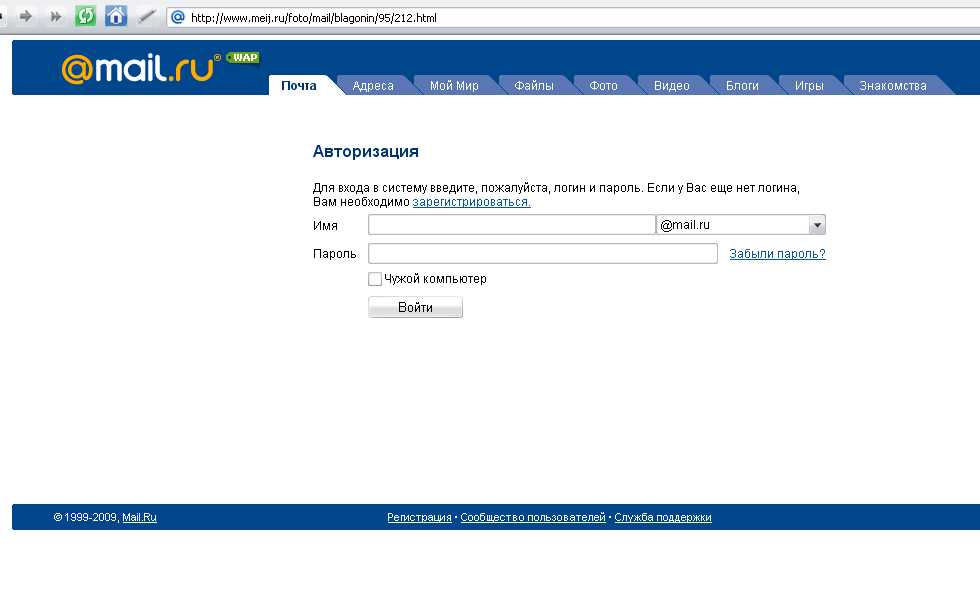980x589 pixels.
Task: Go to the home page via the house icon
Action: 116,16
